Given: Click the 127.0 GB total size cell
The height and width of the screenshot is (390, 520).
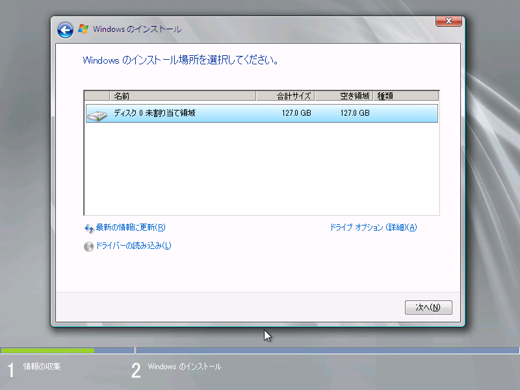Looking at the screenshot, I should pos(296,113).
